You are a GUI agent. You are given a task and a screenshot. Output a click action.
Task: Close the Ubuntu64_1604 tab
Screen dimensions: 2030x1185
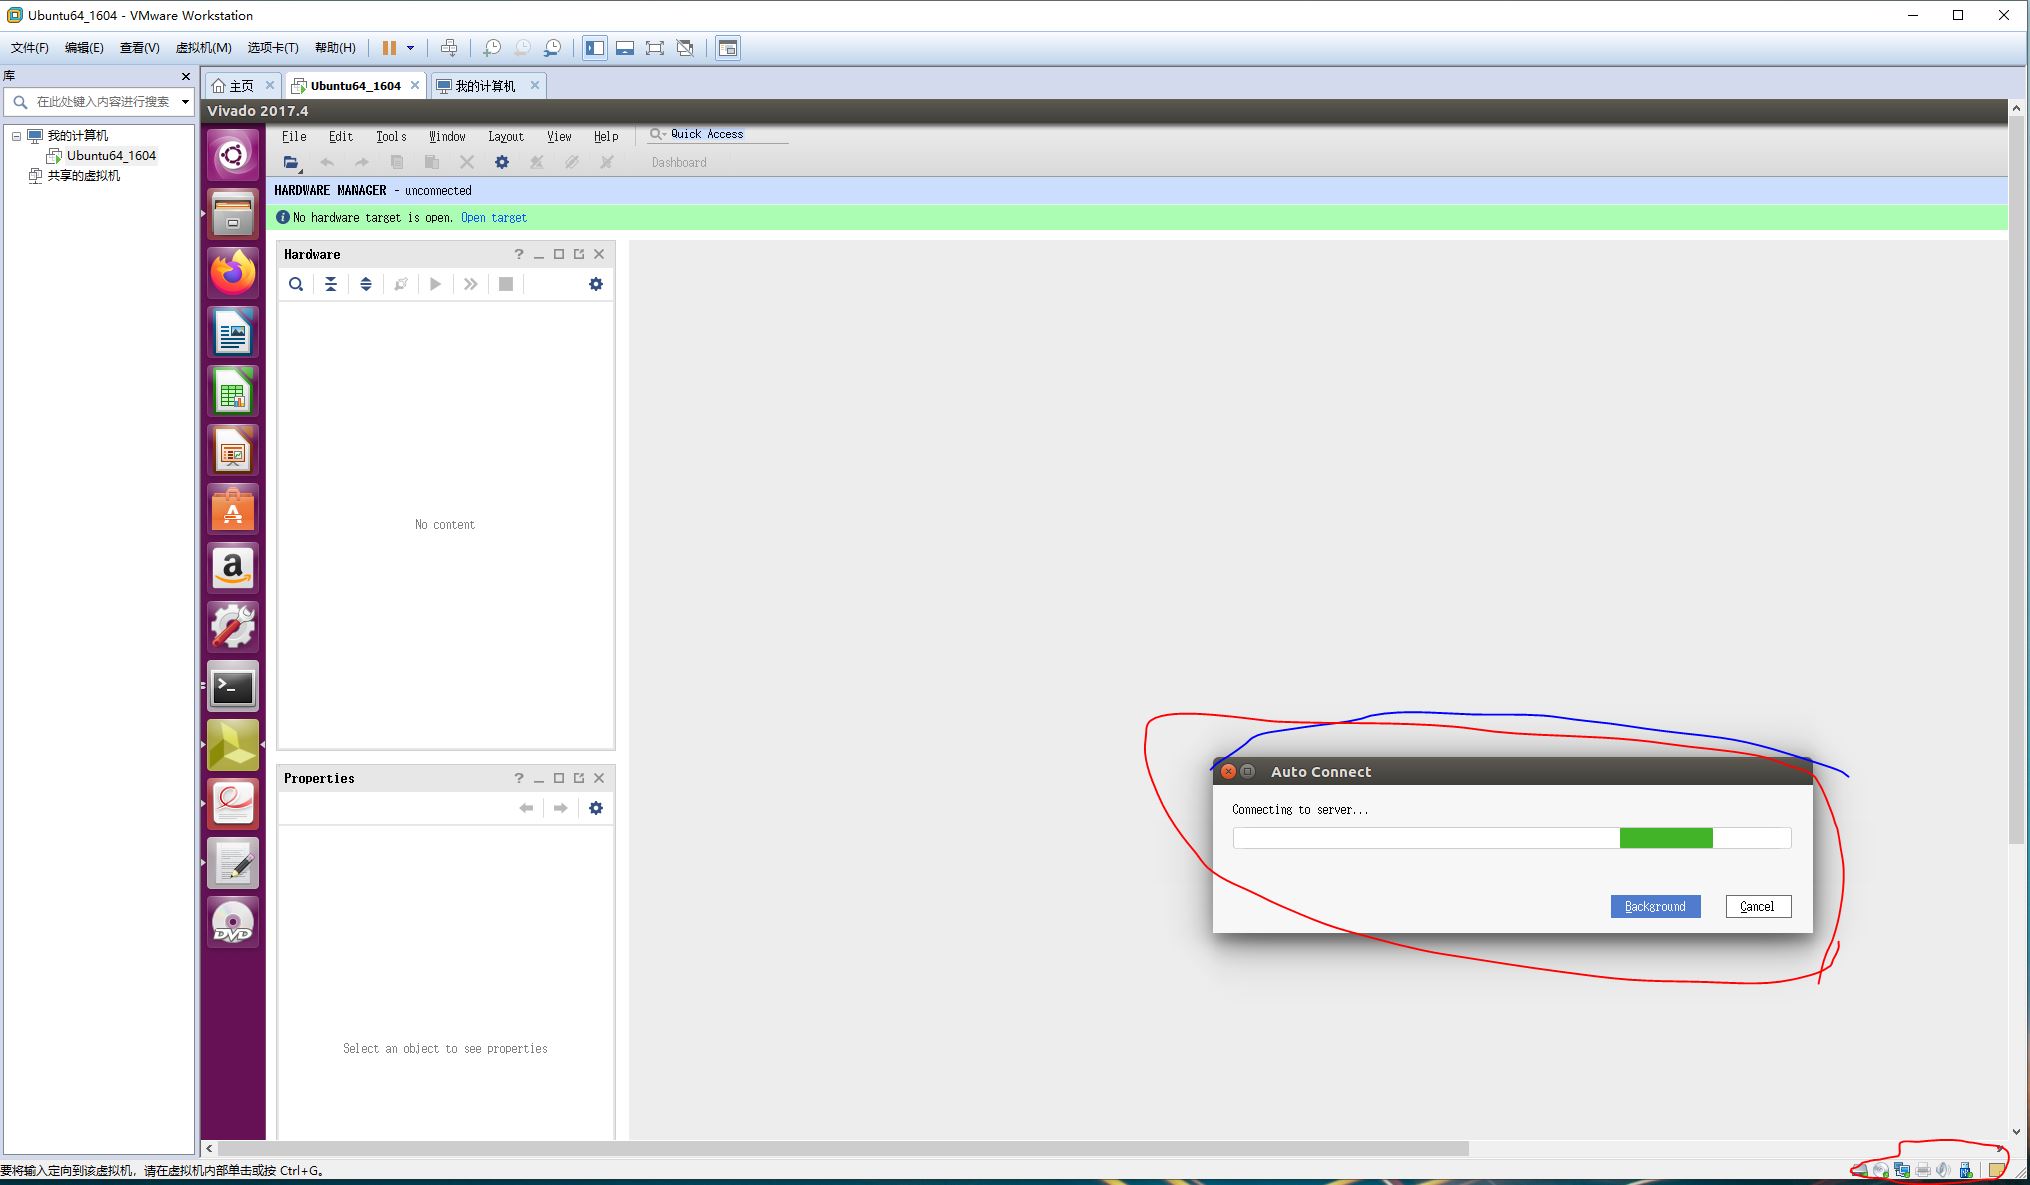point(415,86)
